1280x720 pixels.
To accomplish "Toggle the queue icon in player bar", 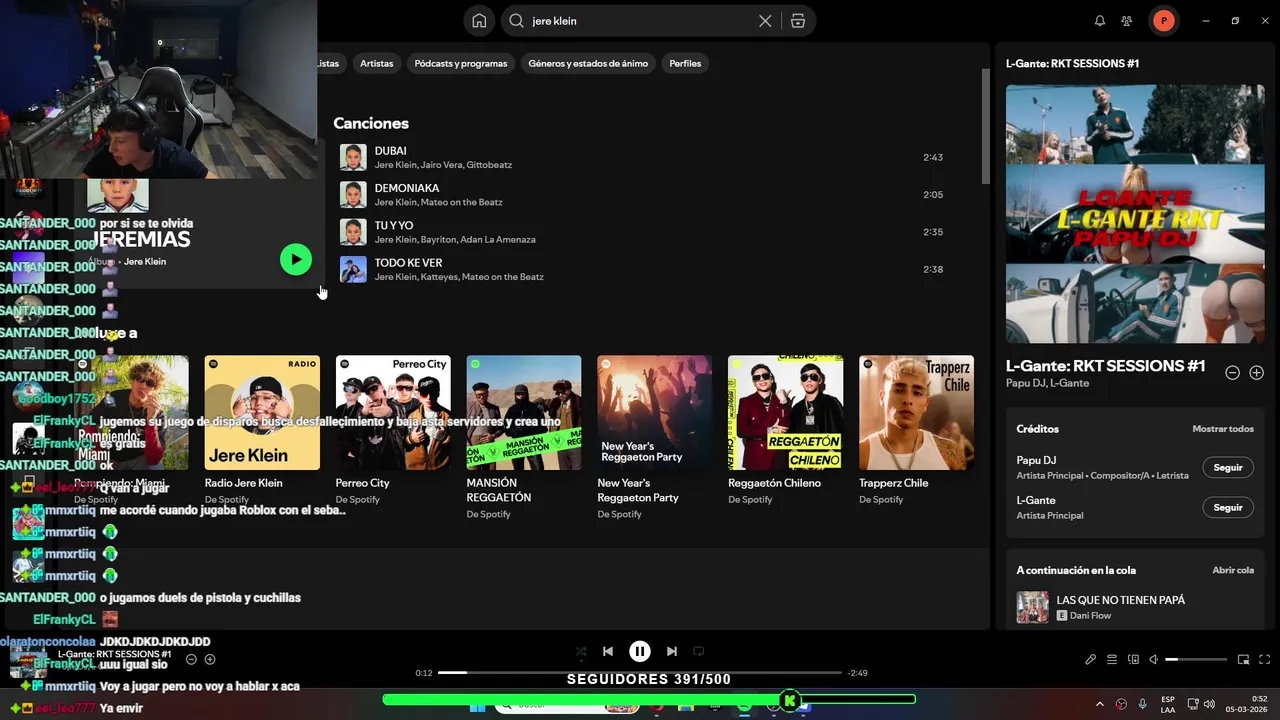I will [1112, 660].
